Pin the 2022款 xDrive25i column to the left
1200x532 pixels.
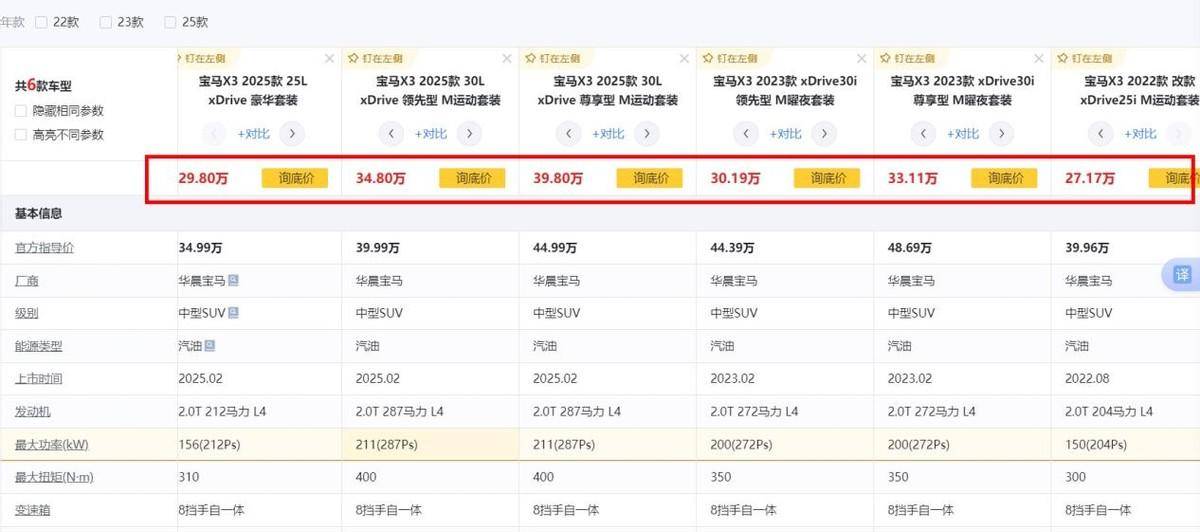coord(1086,58)
